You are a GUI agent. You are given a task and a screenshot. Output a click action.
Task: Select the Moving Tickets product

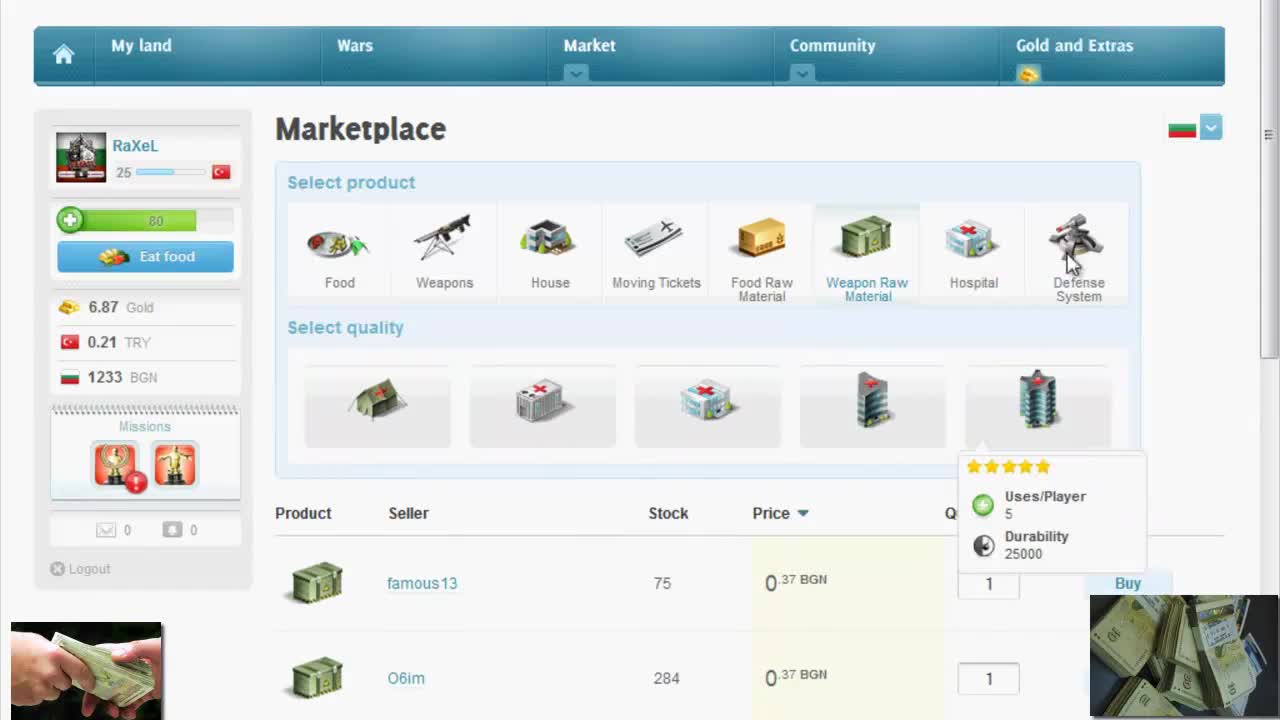656,252
